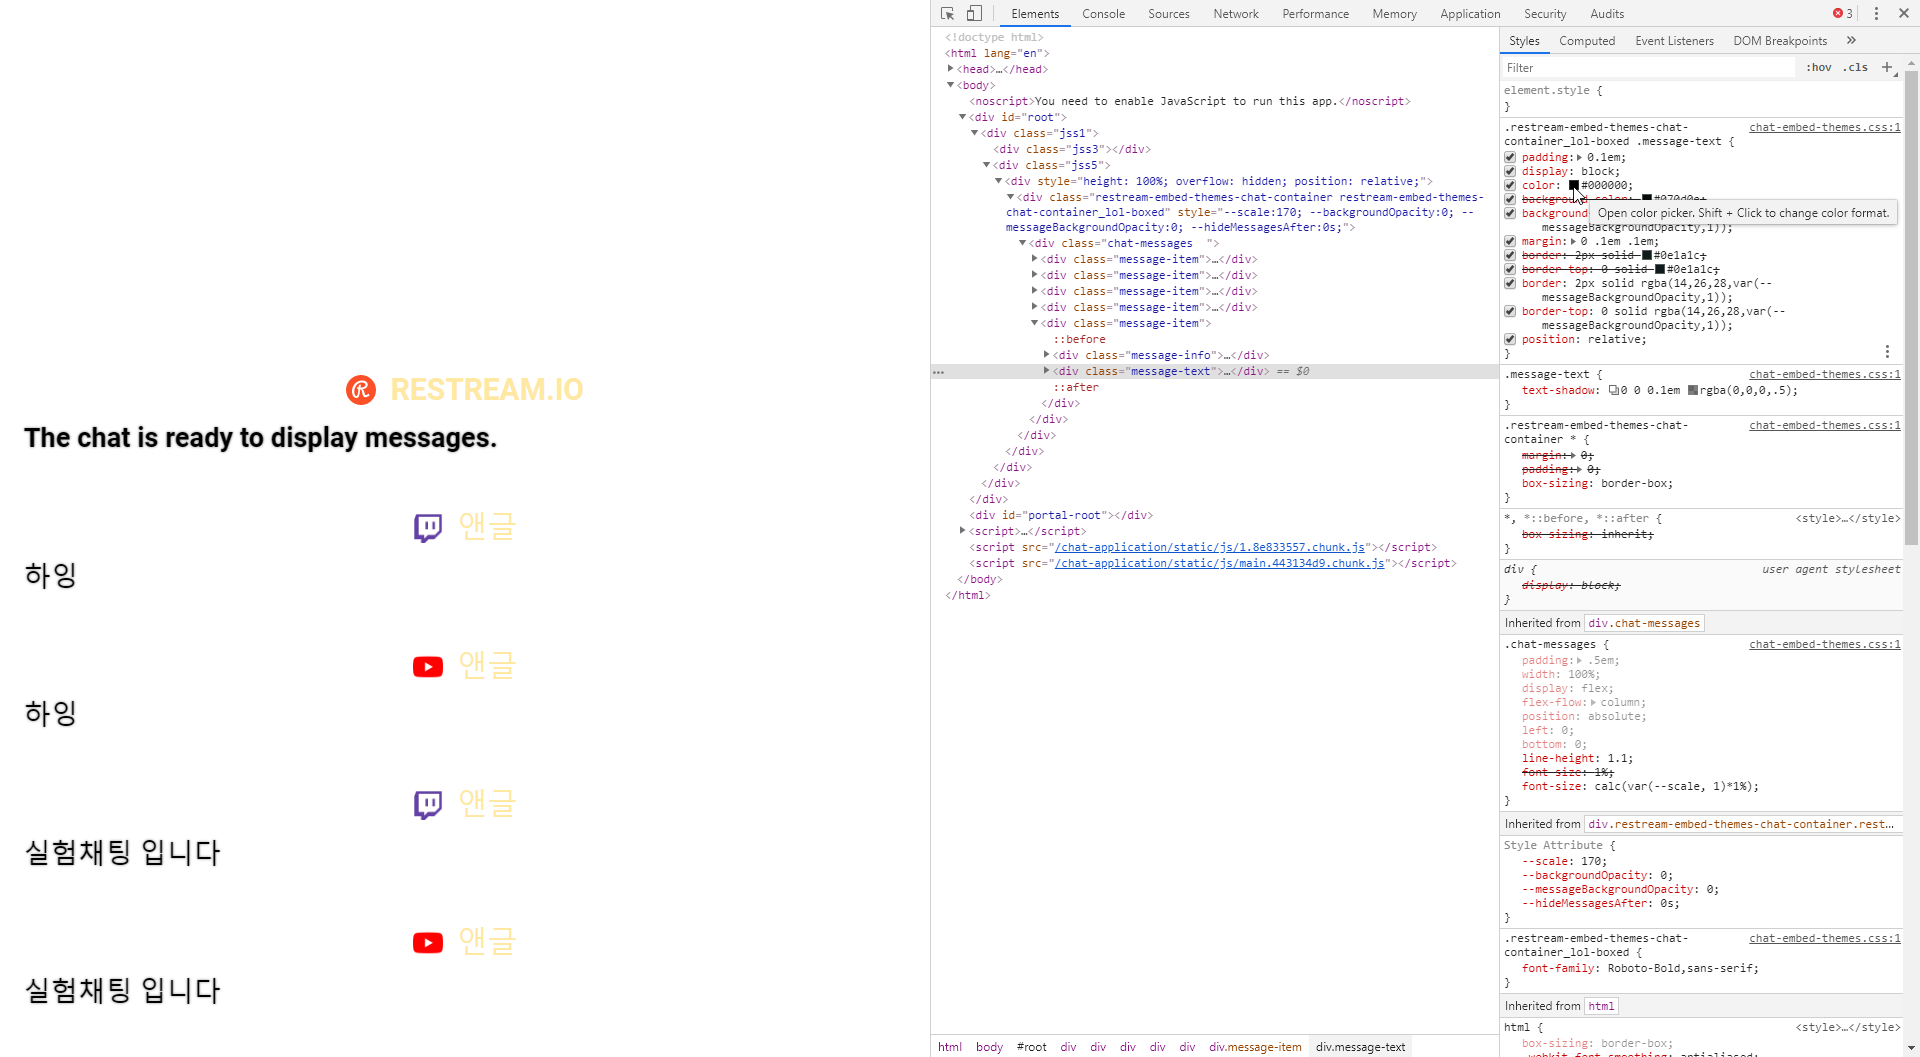Add a new style rule plus icon
1920x1057 pixels.
[1887, 67]
